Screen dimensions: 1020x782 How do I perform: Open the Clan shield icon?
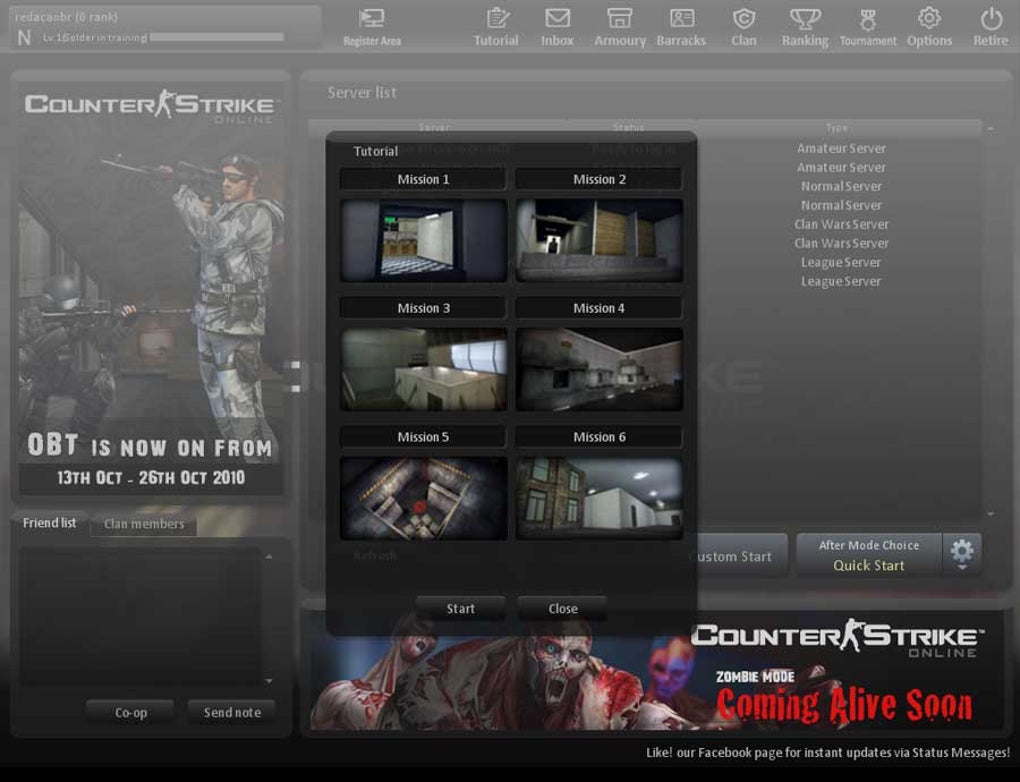[x=743, y=19]
